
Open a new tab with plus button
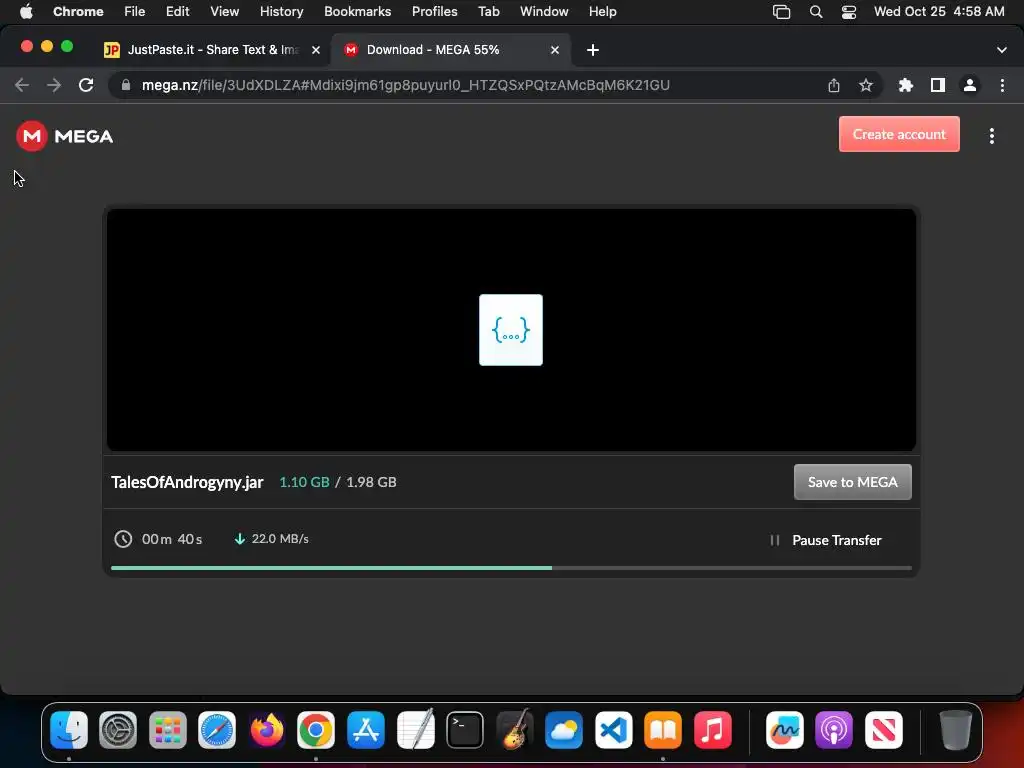592,50
